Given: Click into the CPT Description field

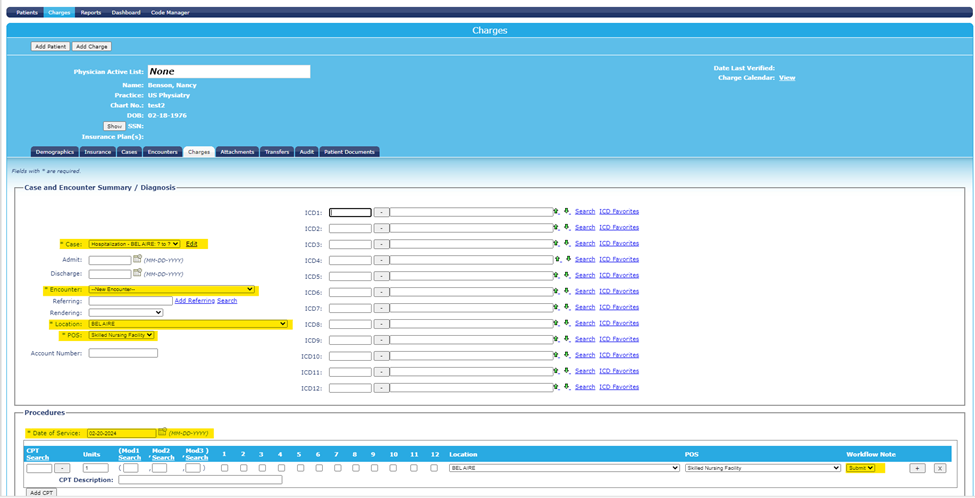Looking at the screenshot, I should (200, 480).
